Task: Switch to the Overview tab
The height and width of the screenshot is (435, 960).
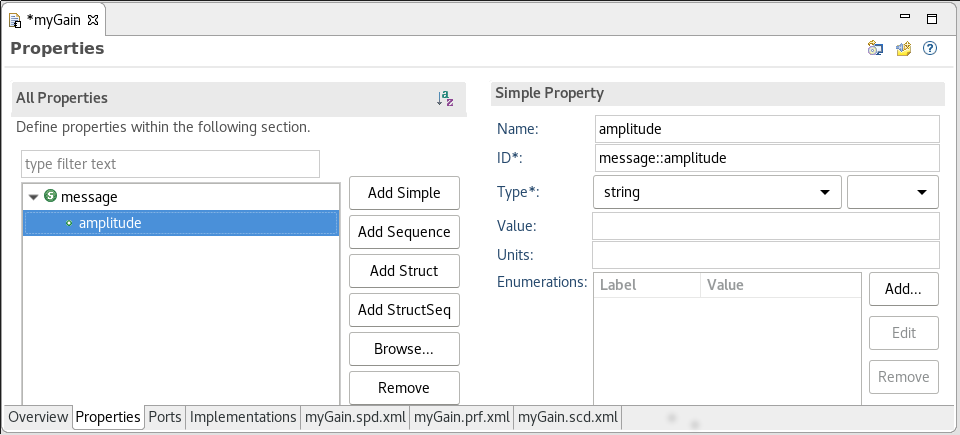Action: click(38, 417)
